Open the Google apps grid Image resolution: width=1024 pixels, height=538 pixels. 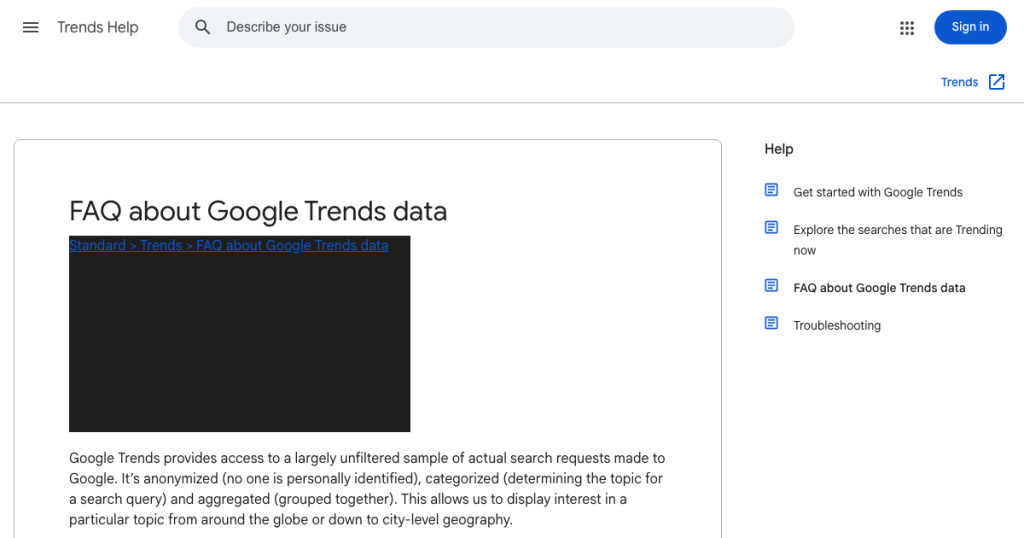click(906, 27)
